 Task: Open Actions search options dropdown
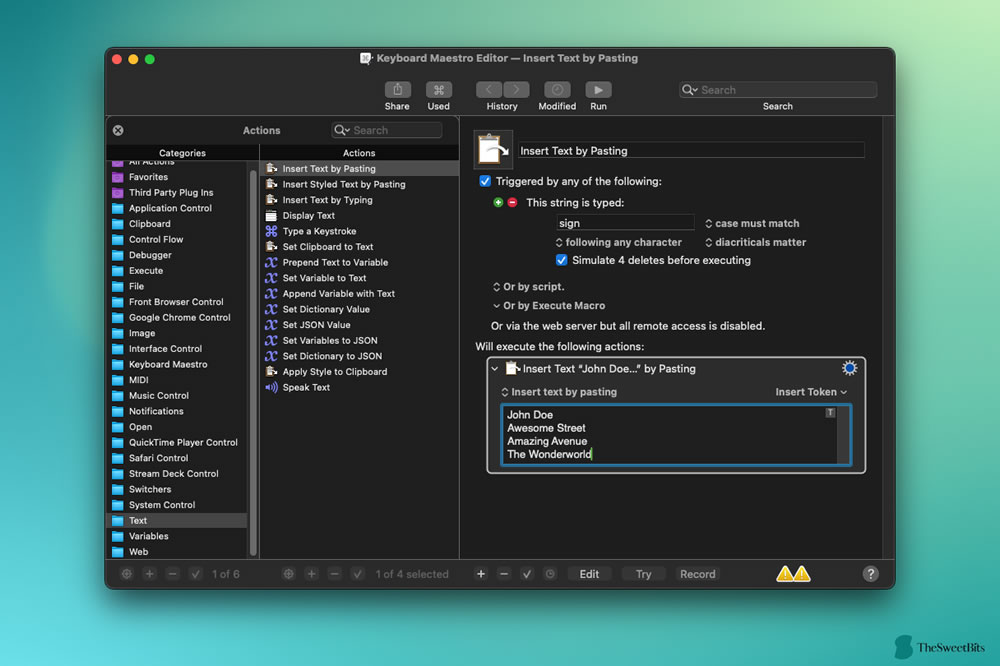point(342,130)
